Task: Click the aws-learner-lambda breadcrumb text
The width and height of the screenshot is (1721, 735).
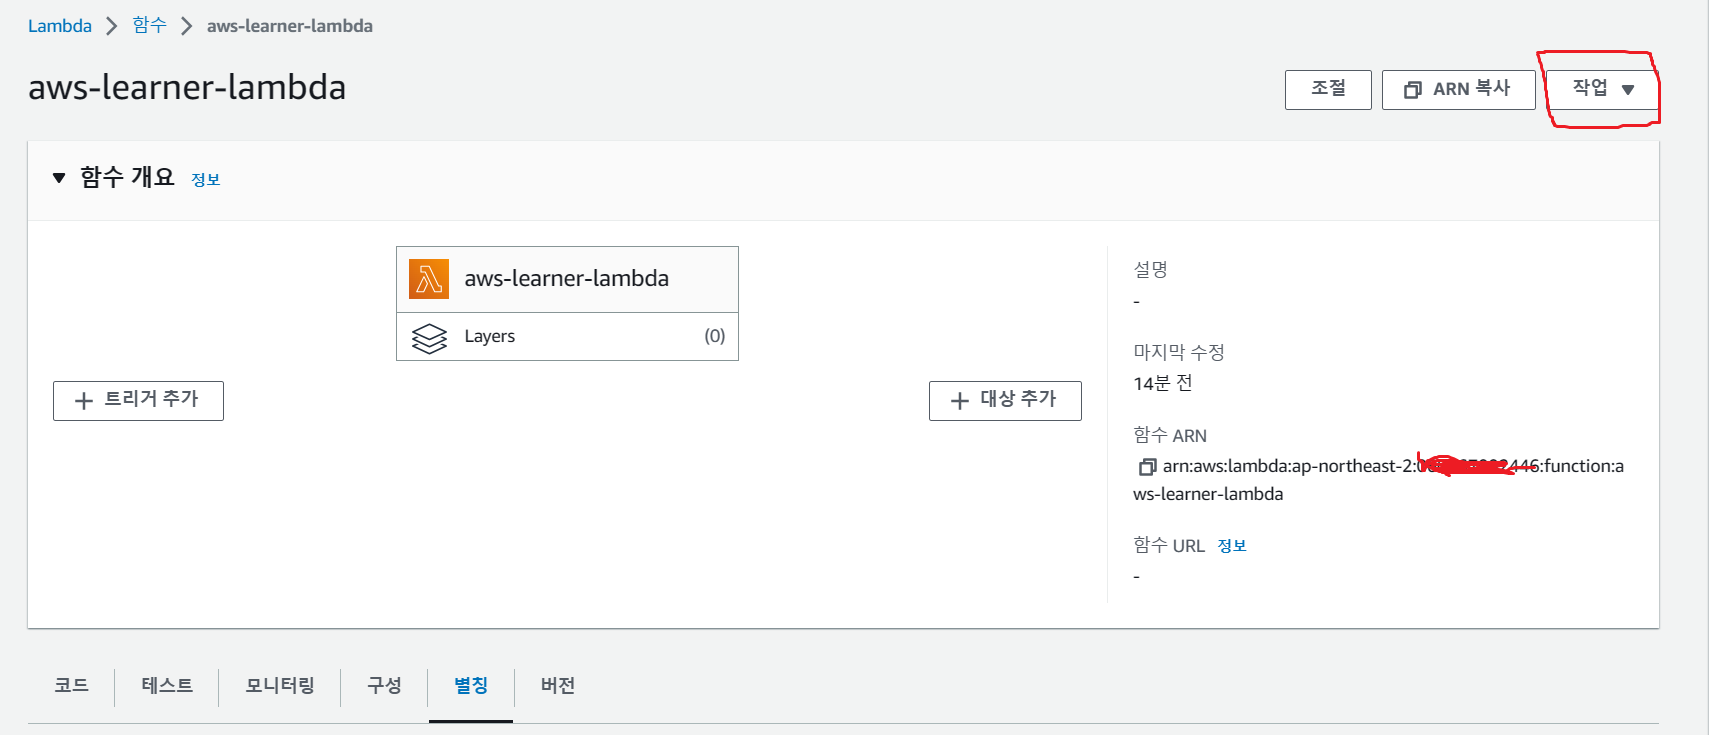Action: [290, 26]
